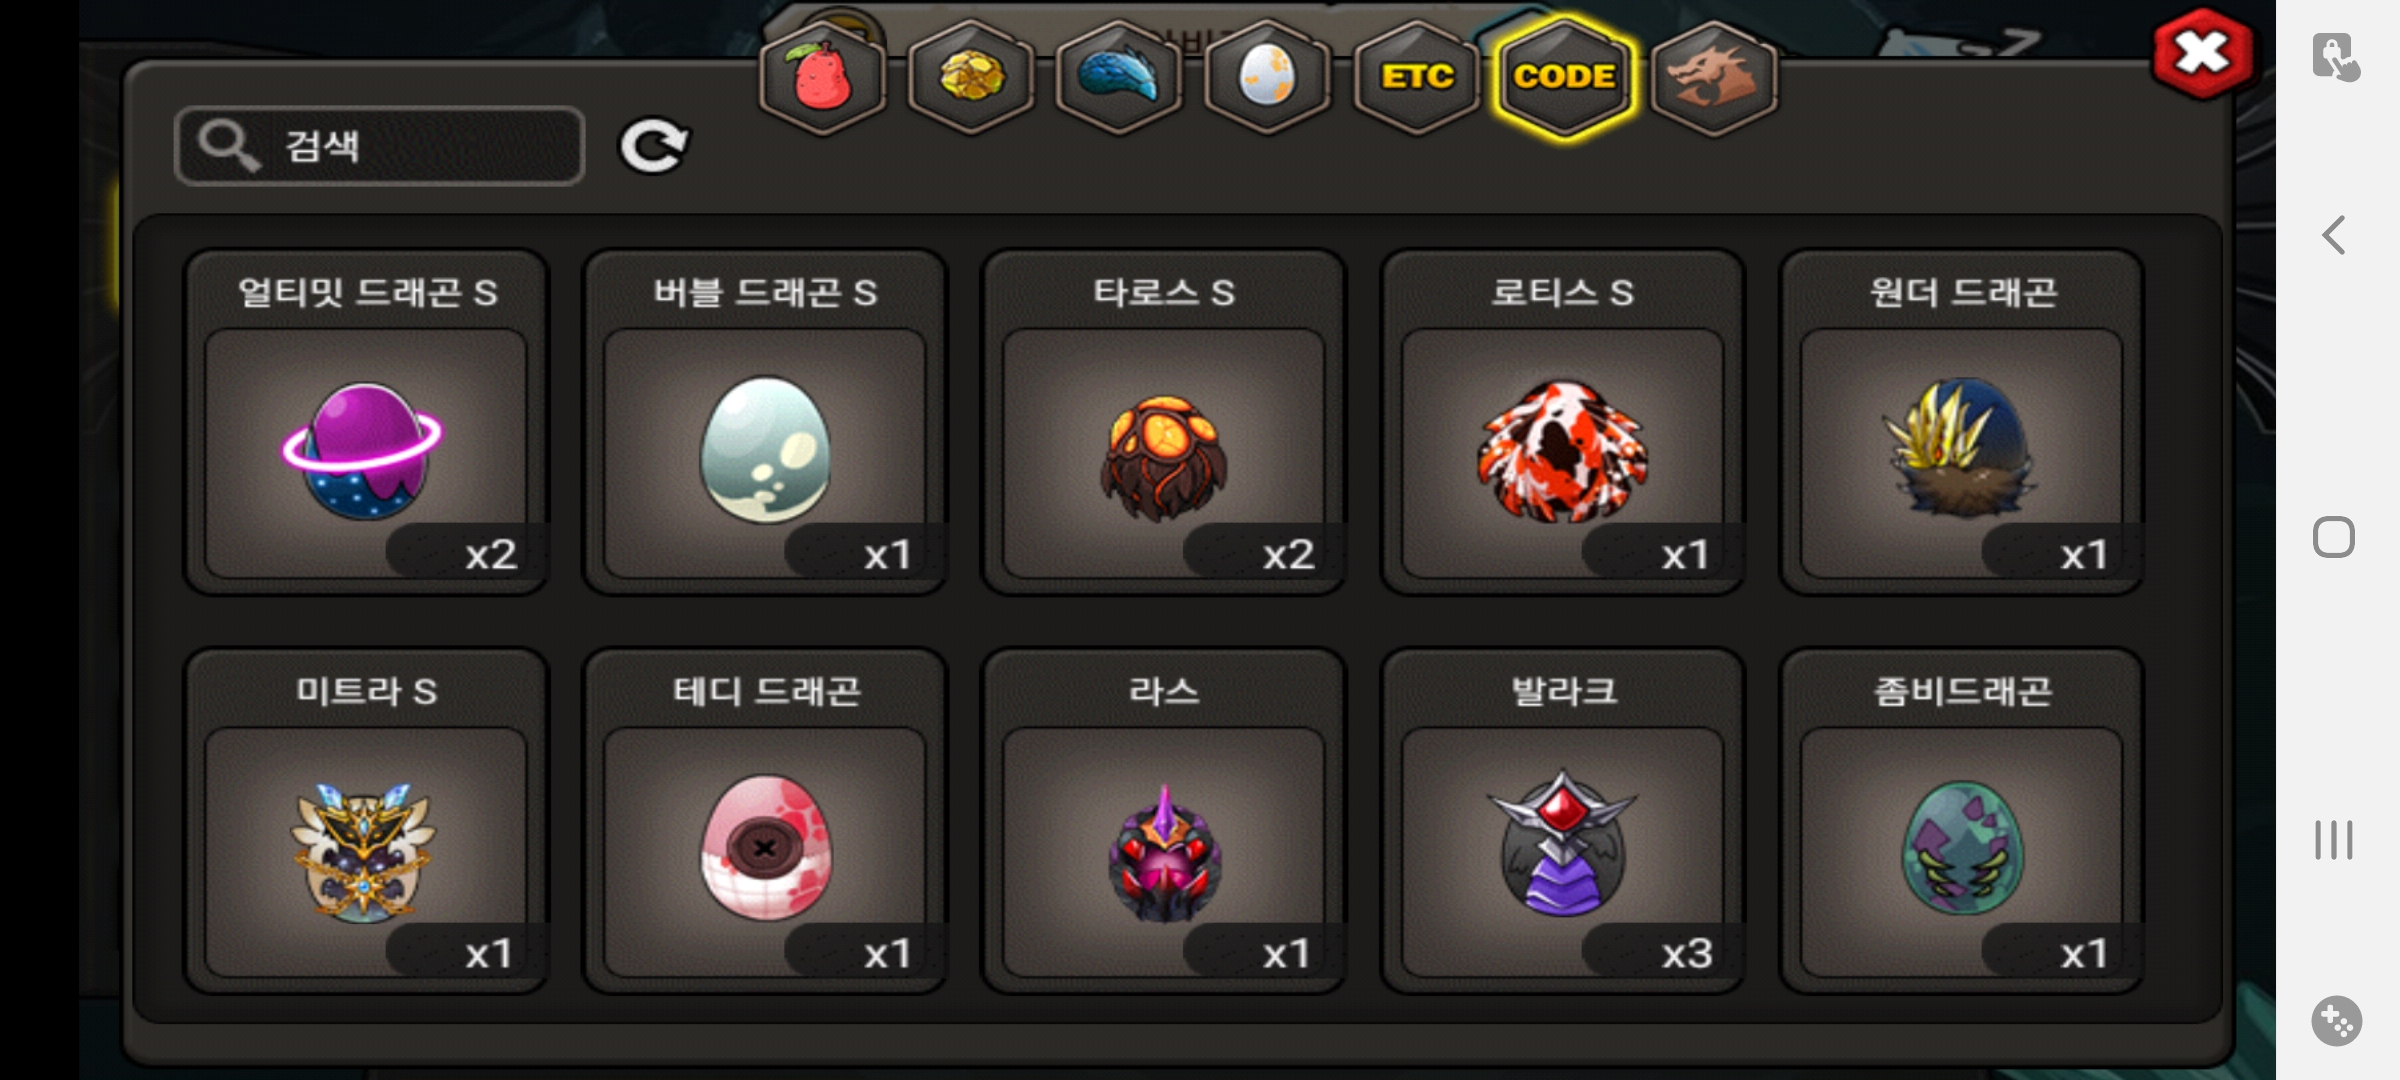Open the fruit food category tab
2400x1080 pixels.
(822, 77)
